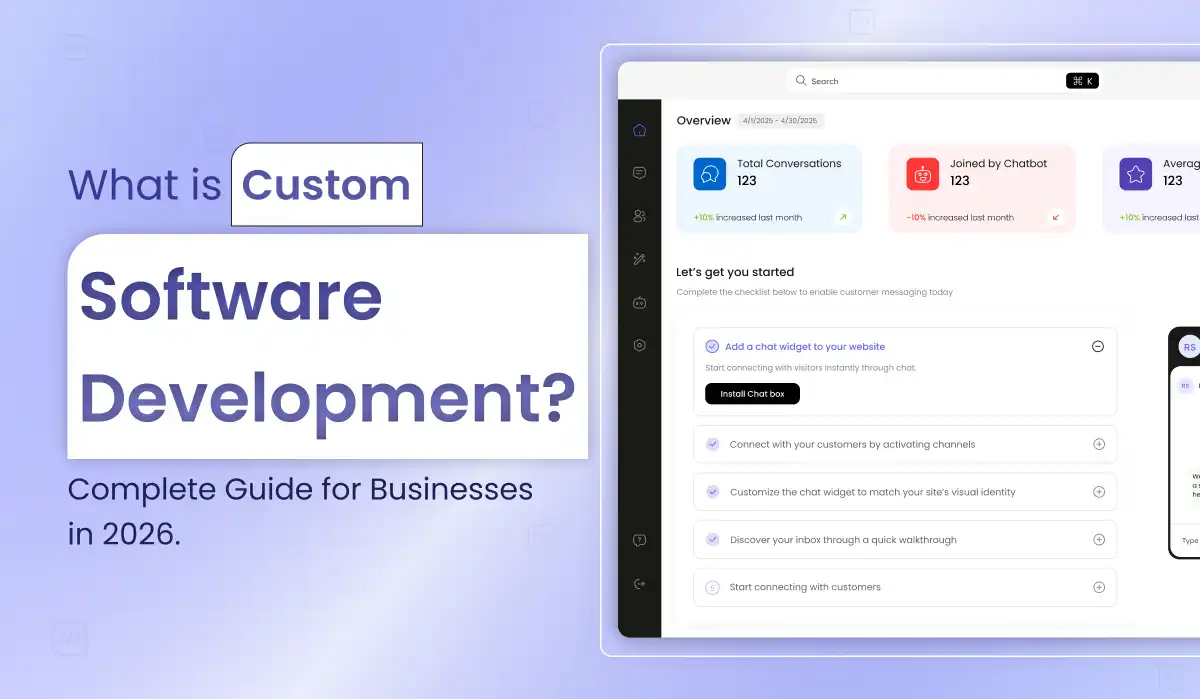This screenshot has width=1200, height=699.
Task: Open the magic wand sidebar icon
Action: (640, 259)
